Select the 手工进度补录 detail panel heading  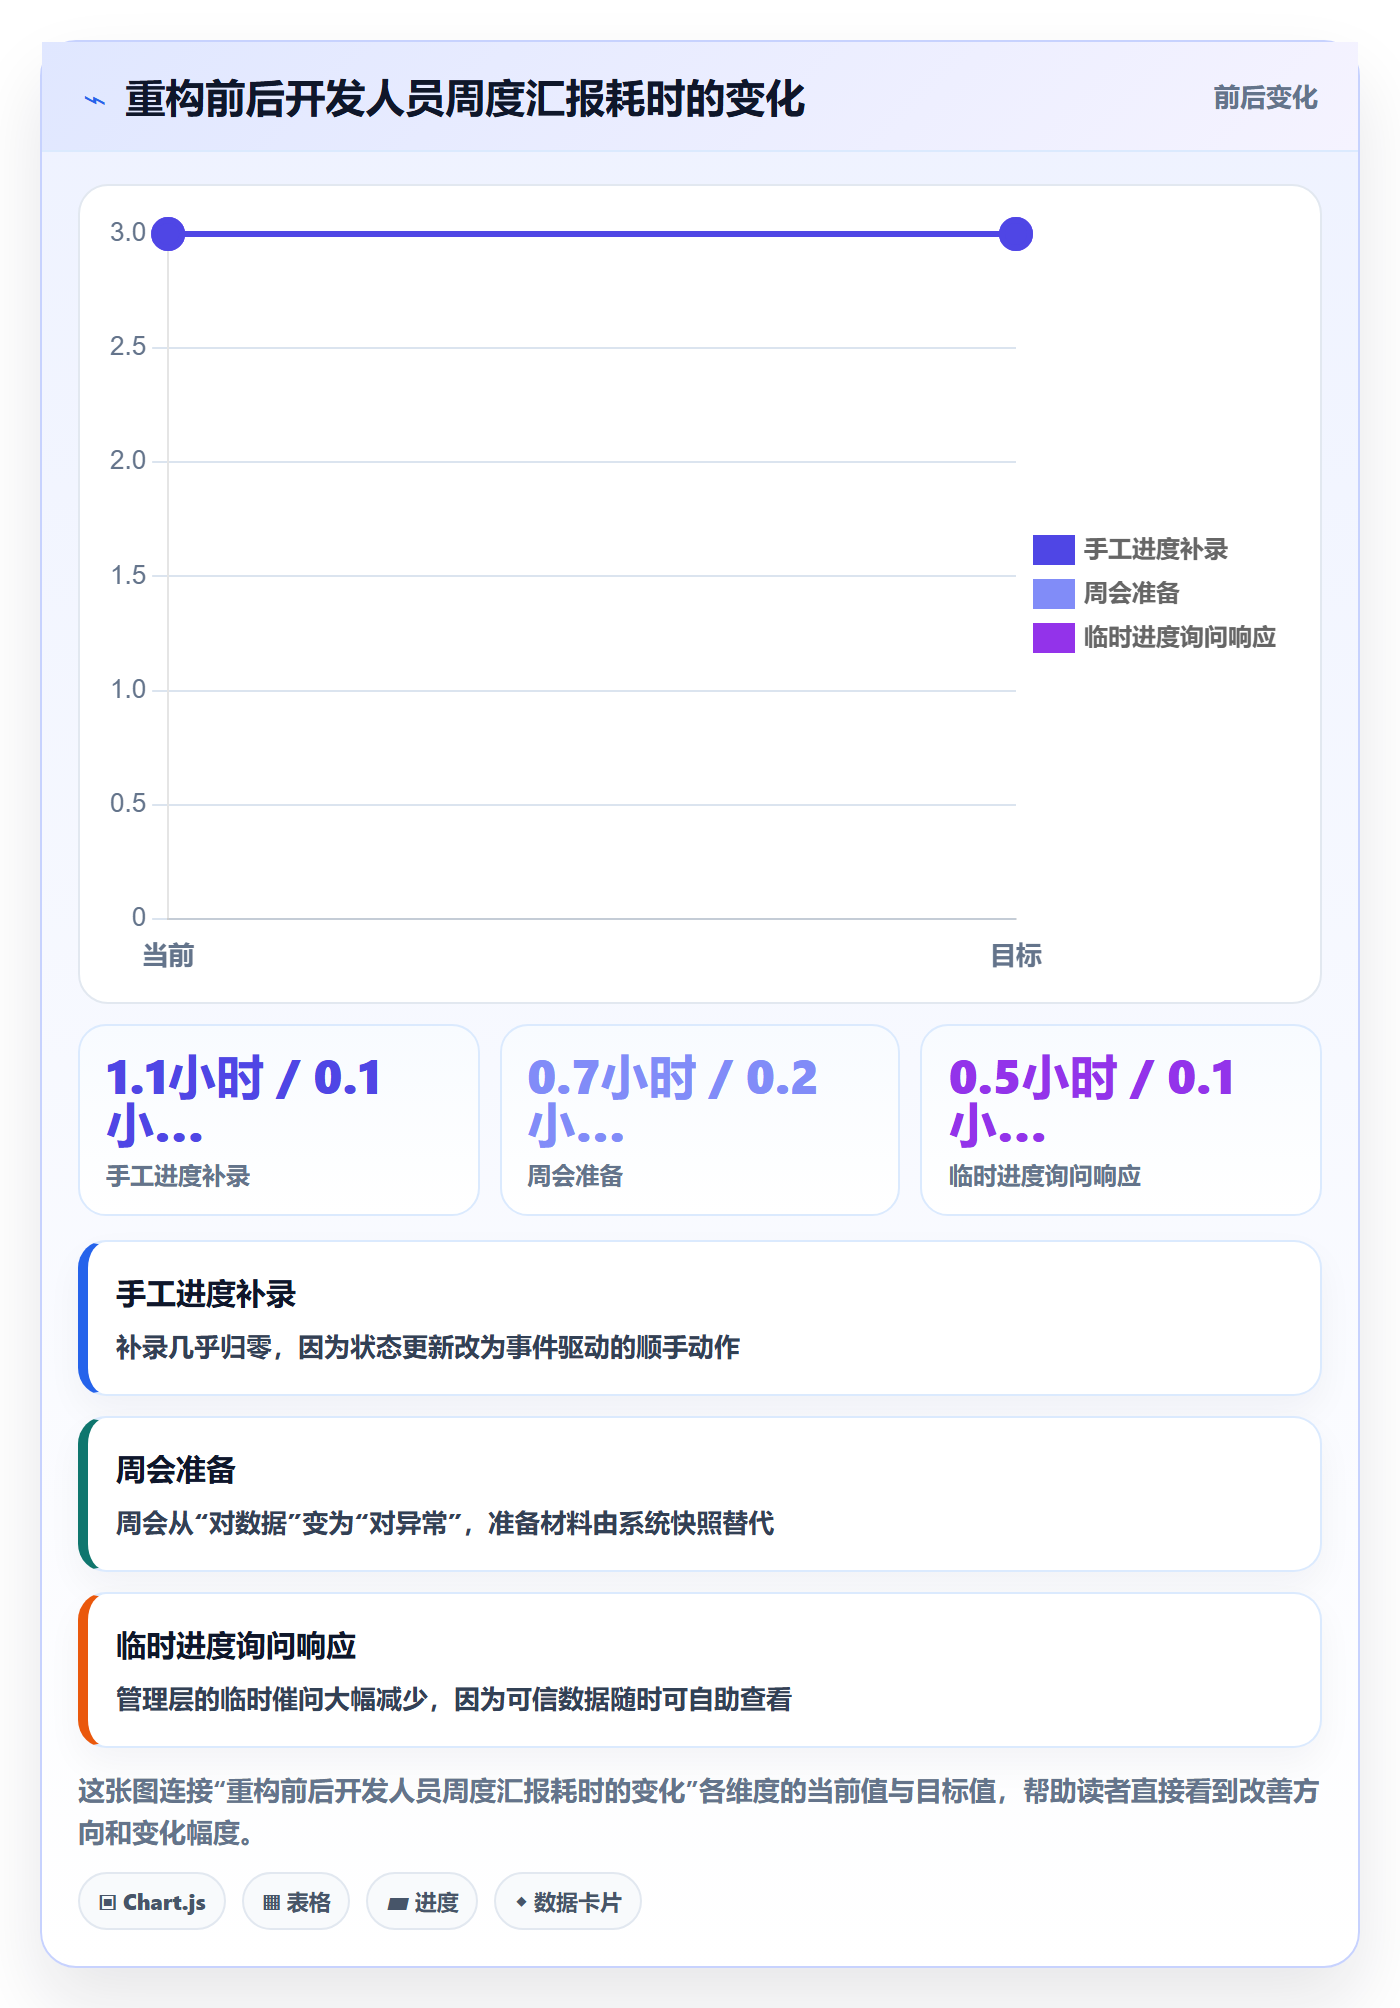[206, 1294]
